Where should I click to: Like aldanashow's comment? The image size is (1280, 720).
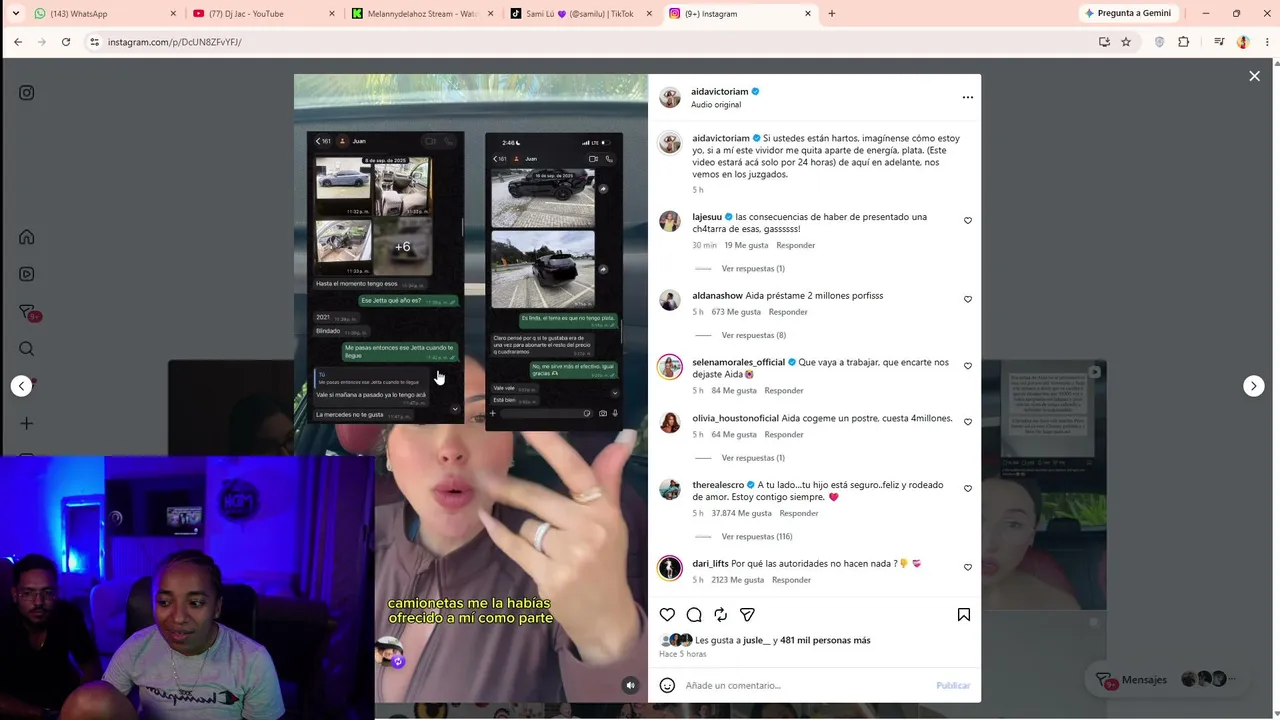[967, 299]
